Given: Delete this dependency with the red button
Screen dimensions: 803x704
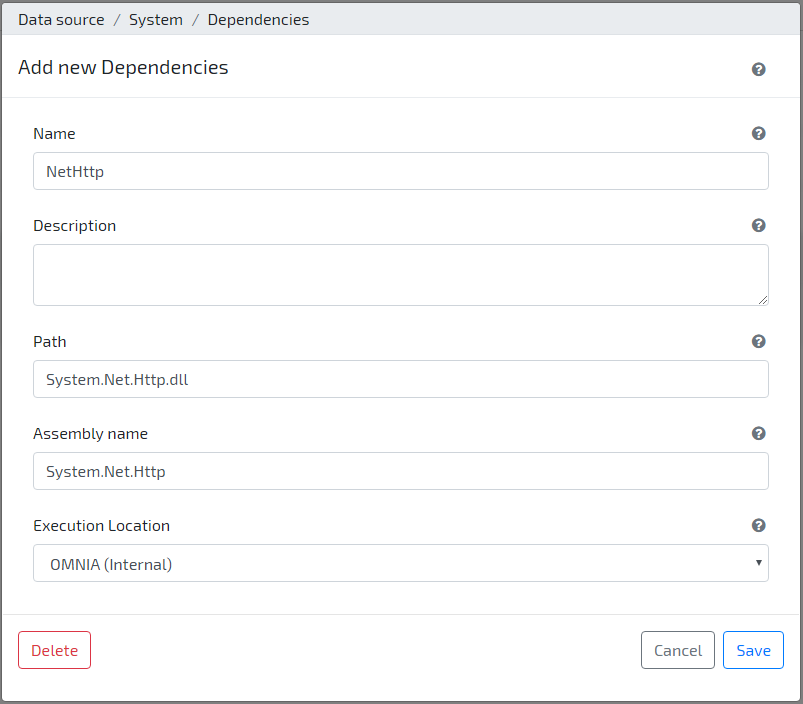Looking at the screenshot, I should point(54,650).
